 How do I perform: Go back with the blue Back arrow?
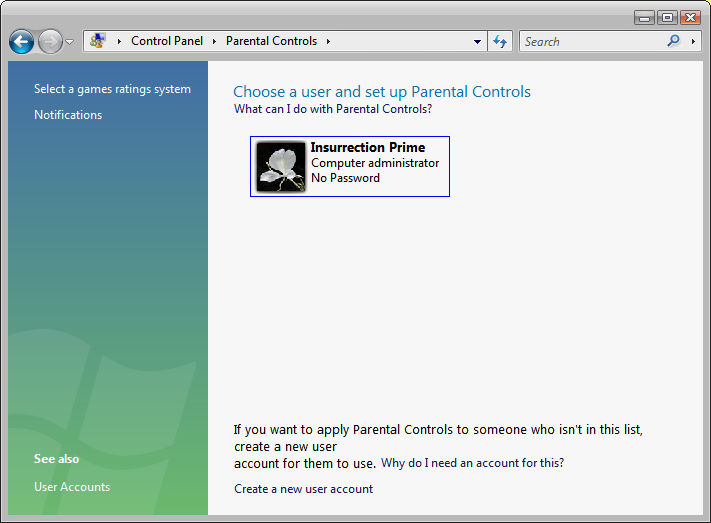click(21, 42)
